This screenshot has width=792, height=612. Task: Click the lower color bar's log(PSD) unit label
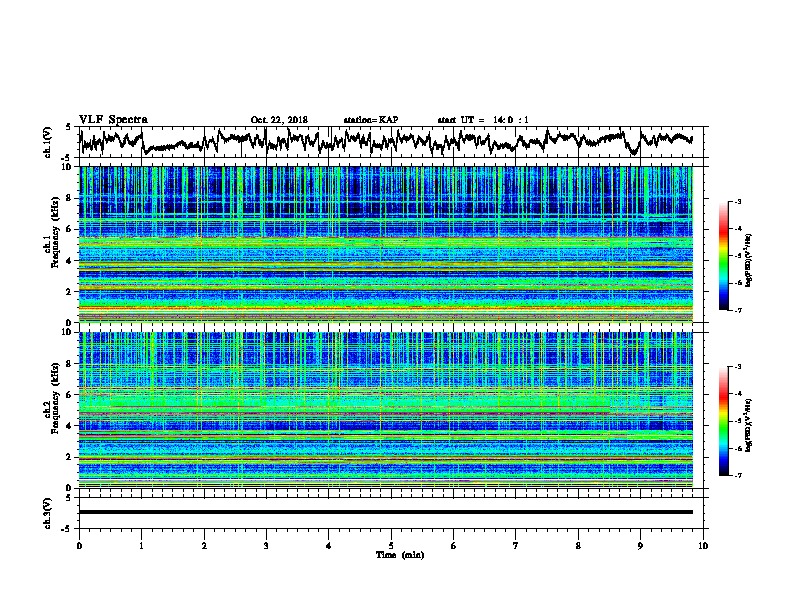[749, 425]
